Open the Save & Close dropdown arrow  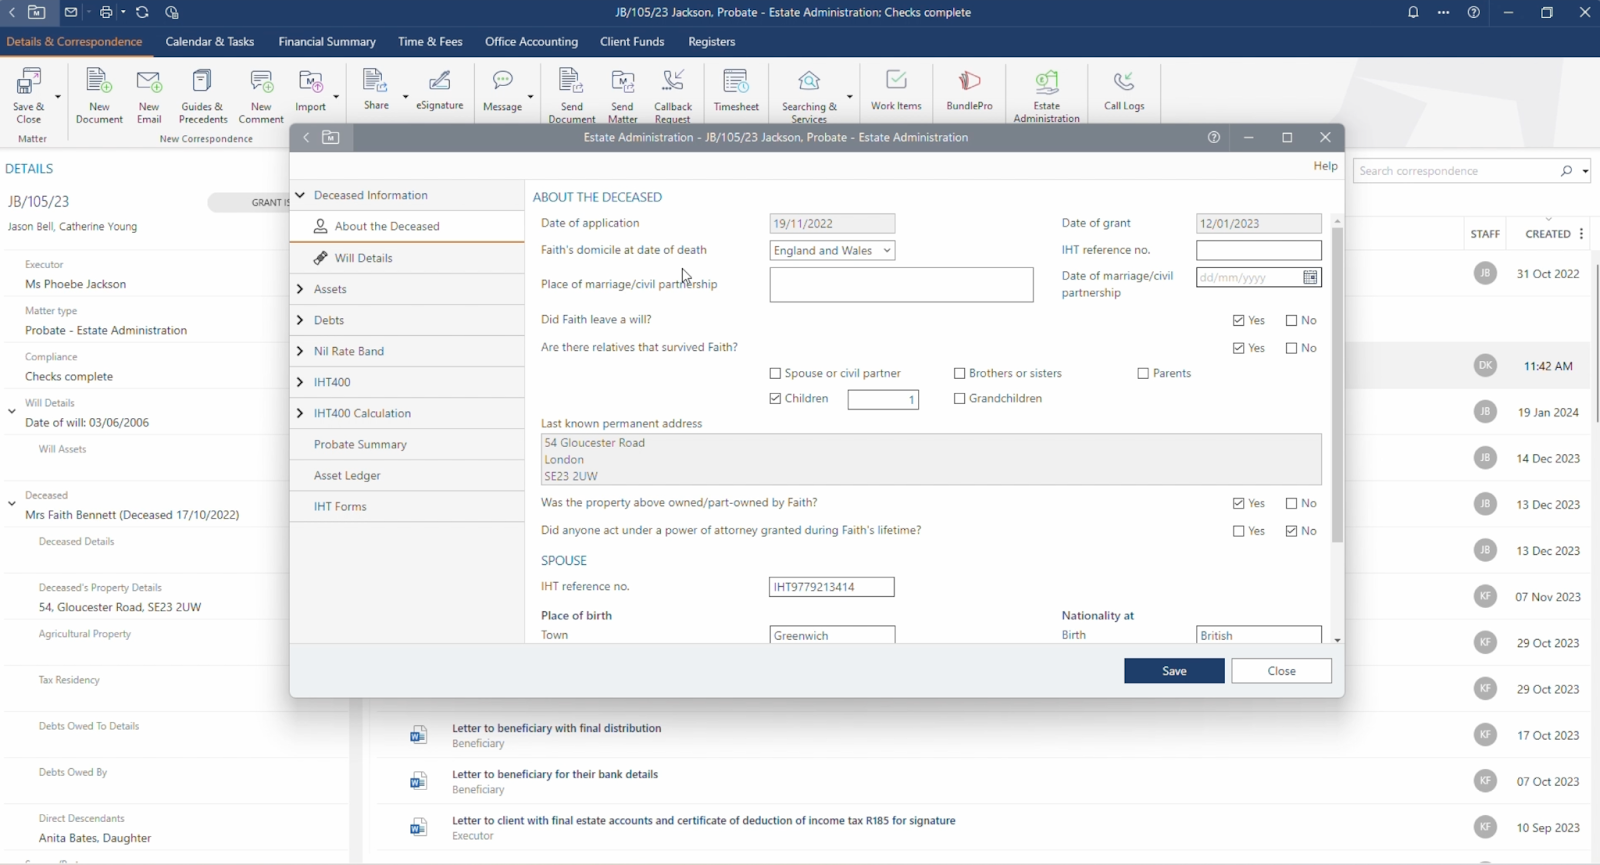coord(57,97)
